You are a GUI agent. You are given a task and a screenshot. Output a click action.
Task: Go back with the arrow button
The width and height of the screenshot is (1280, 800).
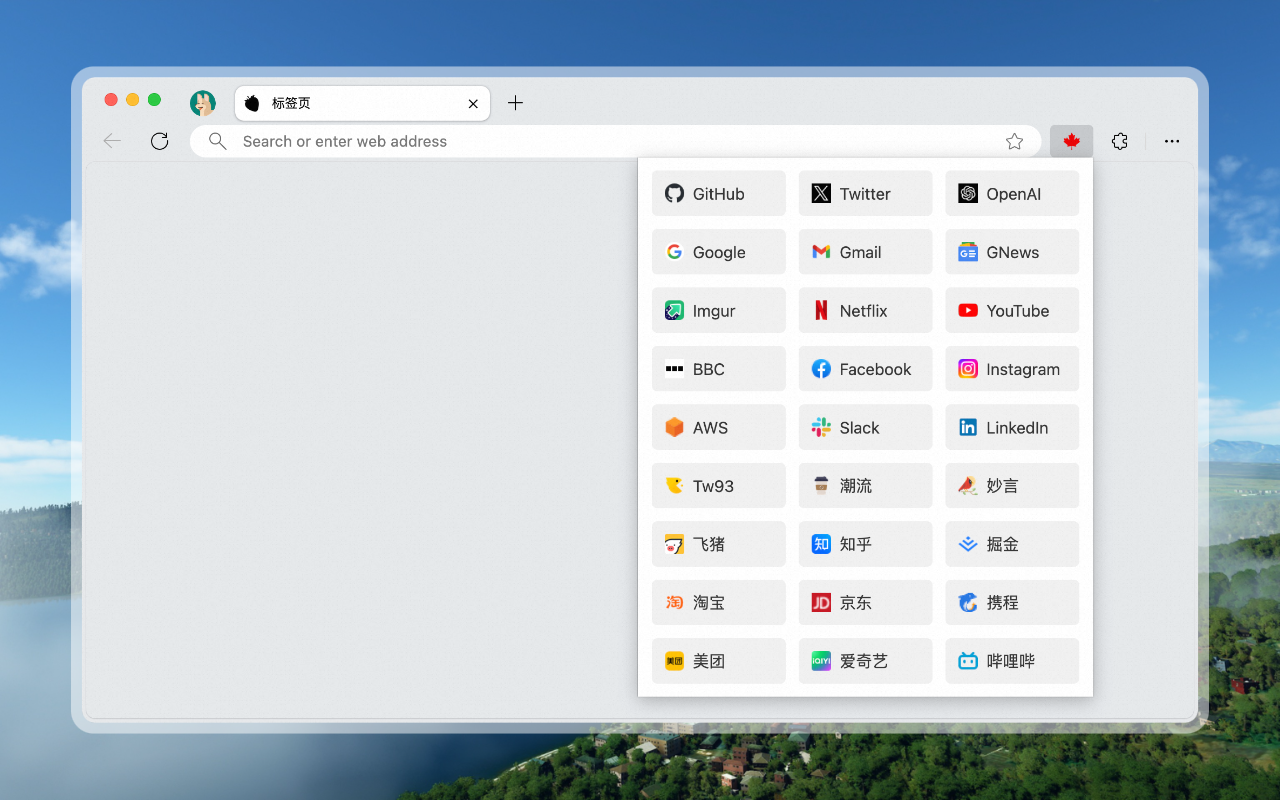click(112, 141)
